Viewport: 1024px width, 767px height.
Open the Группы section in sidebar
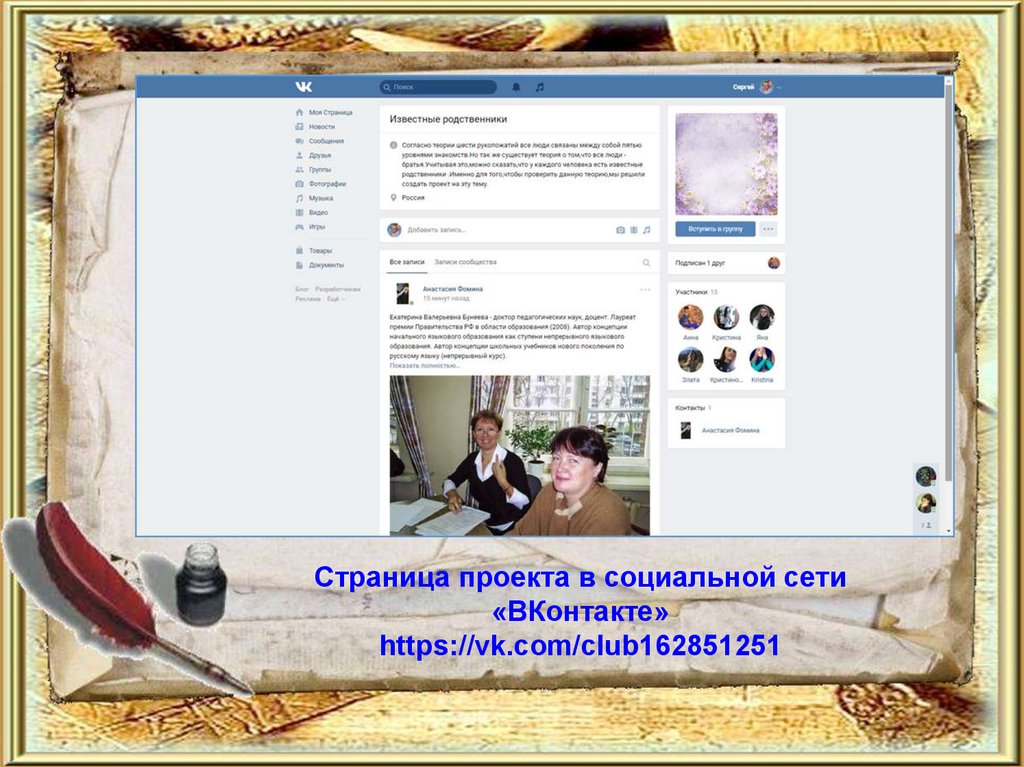click(x=323, y=169)
